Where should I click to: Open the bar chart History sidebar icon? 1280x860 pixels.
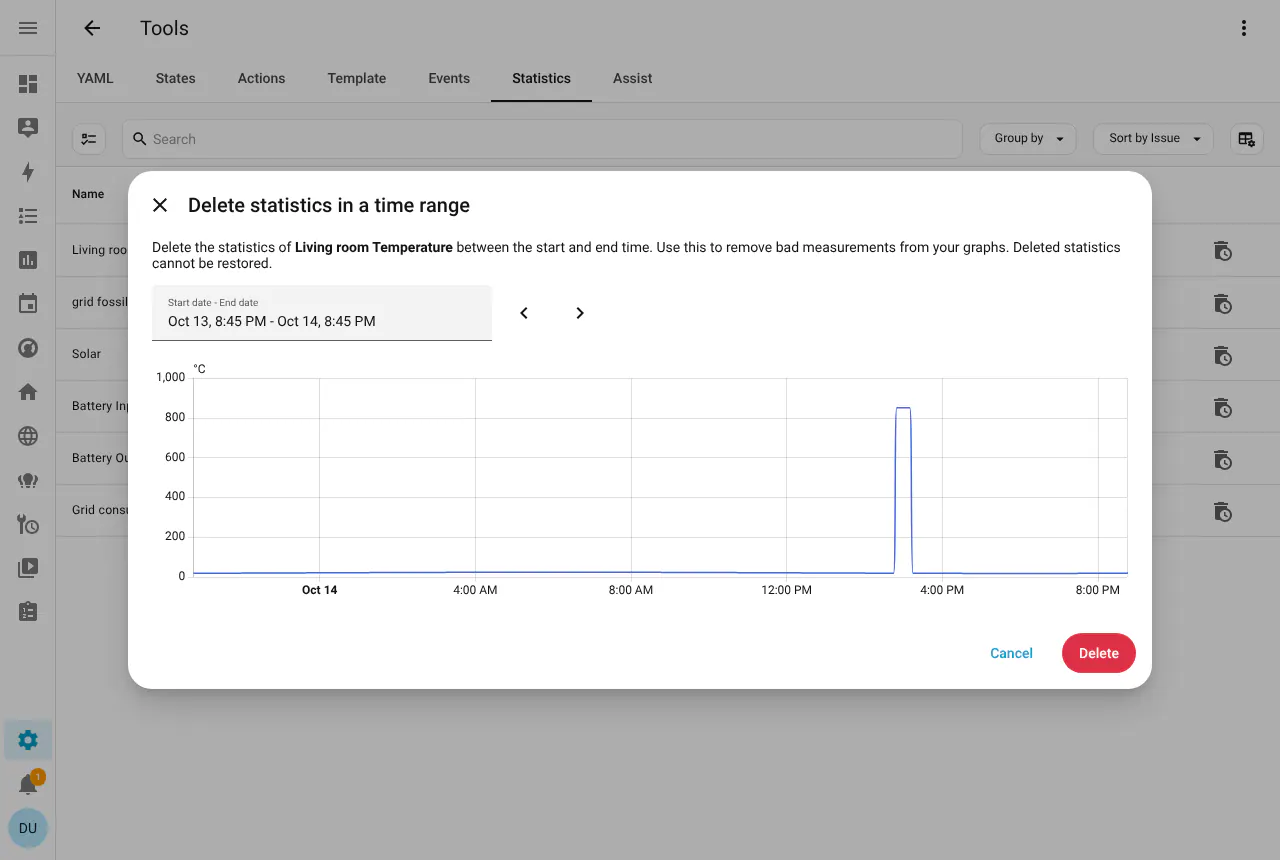[x=28, y=260]
